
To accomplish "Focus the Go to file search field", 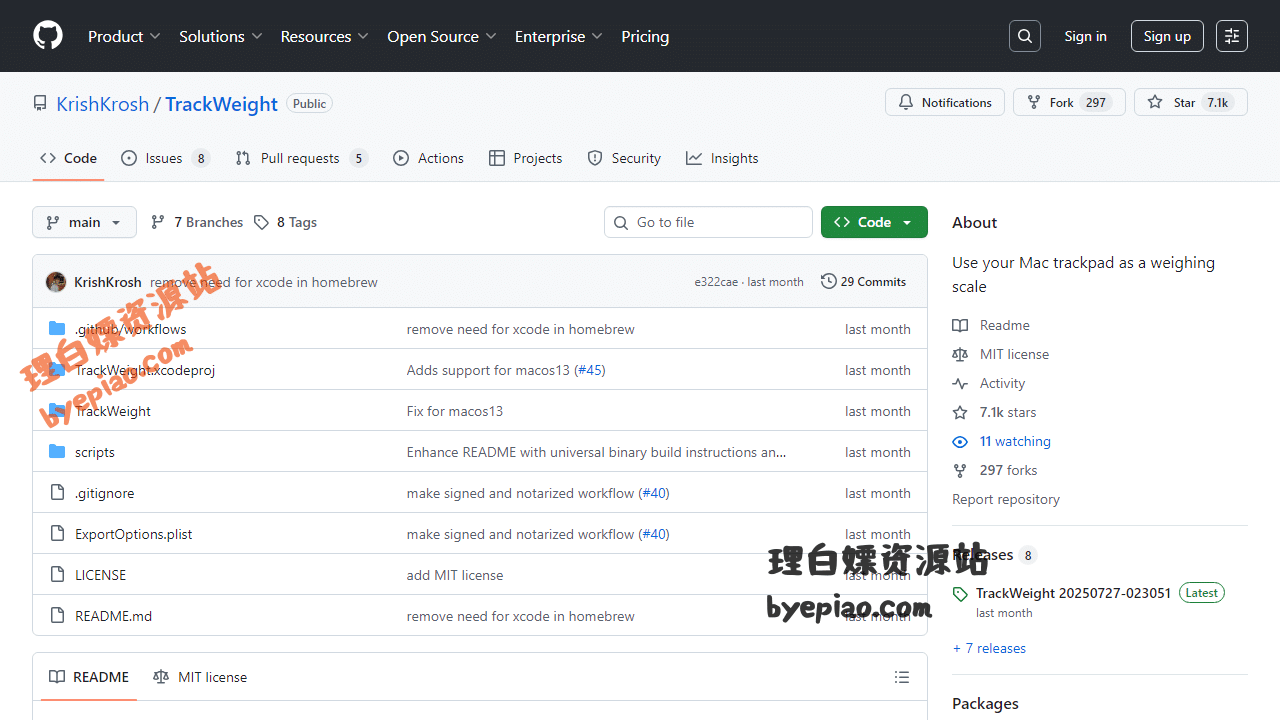I will tap(708, 222).
